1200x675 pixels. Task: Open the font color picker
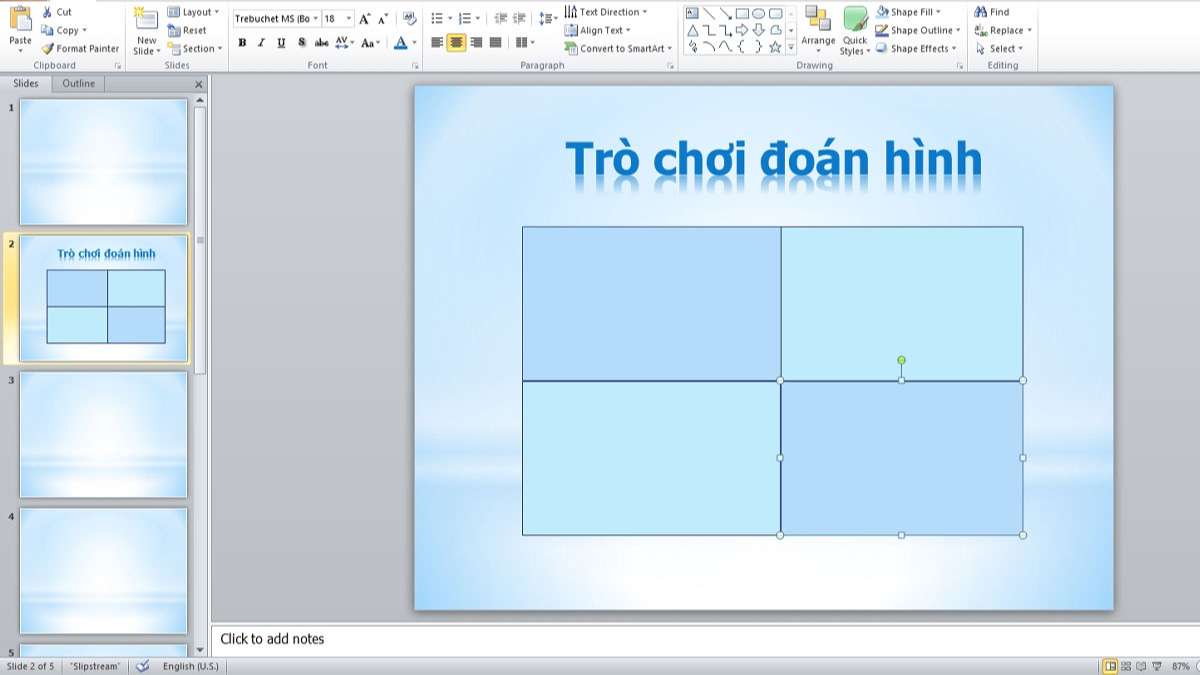[404, 43]
